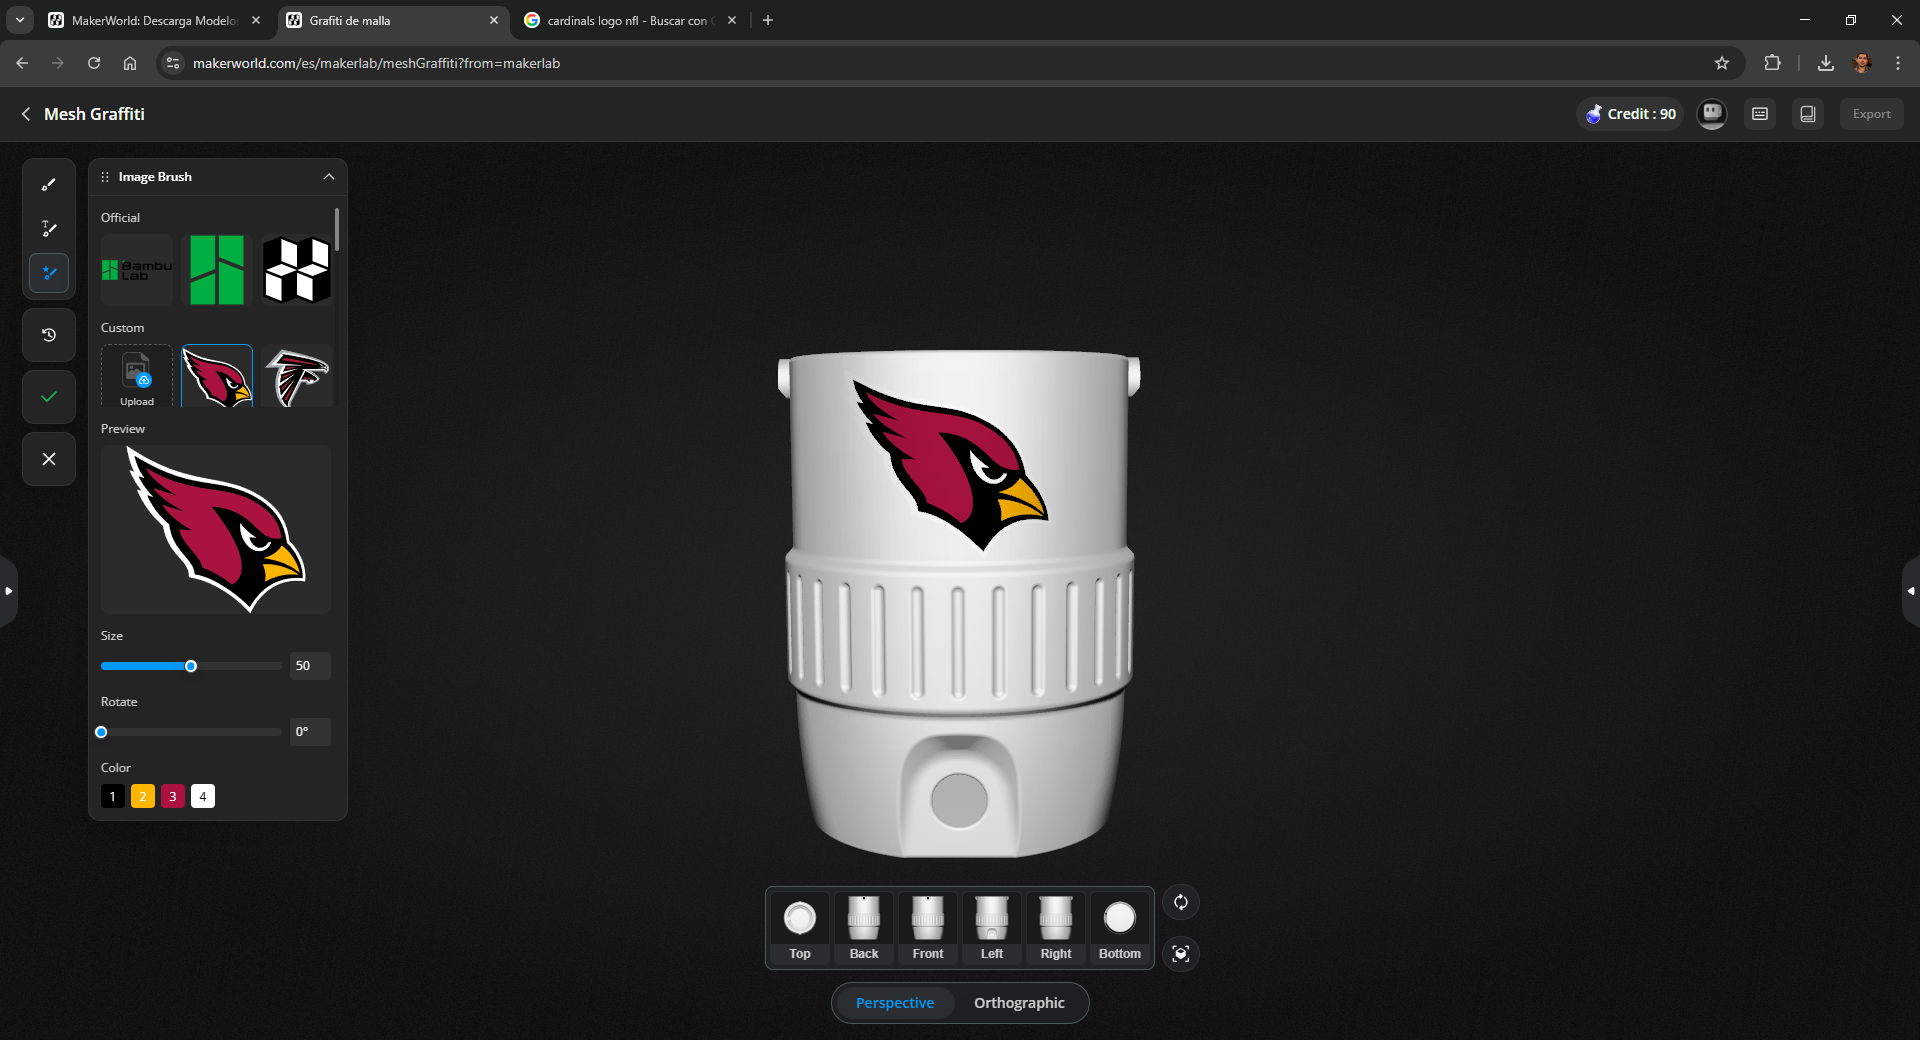This screenshot has width=1920, height=1040.
Task: Click the brush Preview image
Action: click(216, 529)
